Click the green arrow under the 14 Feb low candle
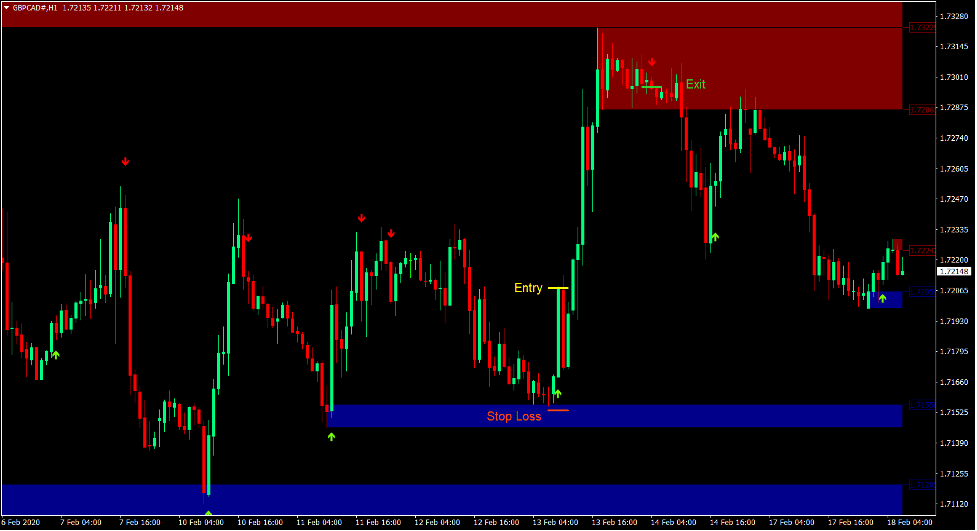 [714, 237]
